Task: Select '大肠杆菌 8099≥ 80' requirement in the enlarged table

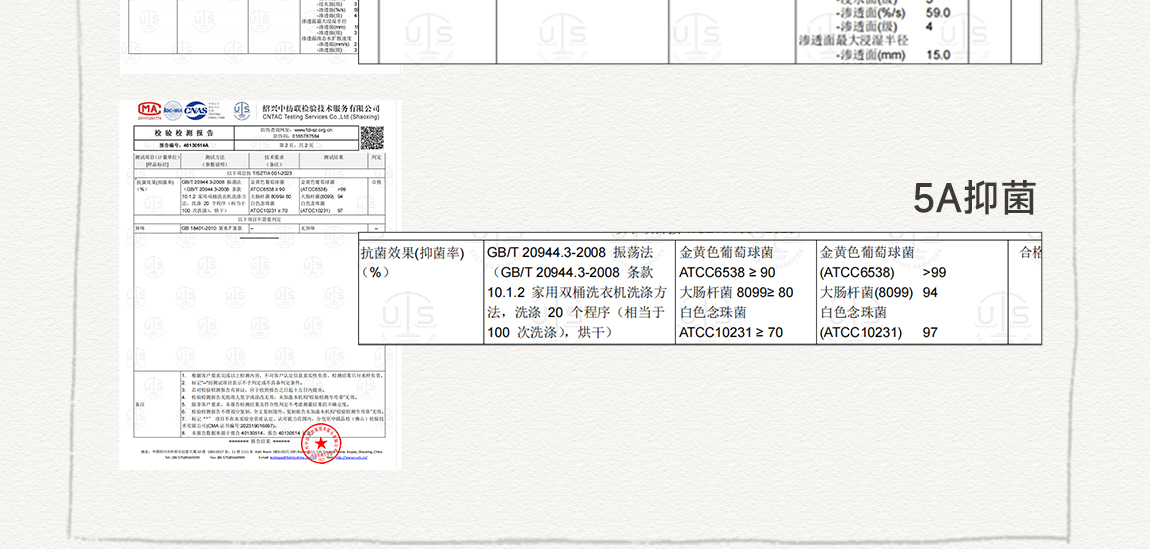Action: (736, 292)
